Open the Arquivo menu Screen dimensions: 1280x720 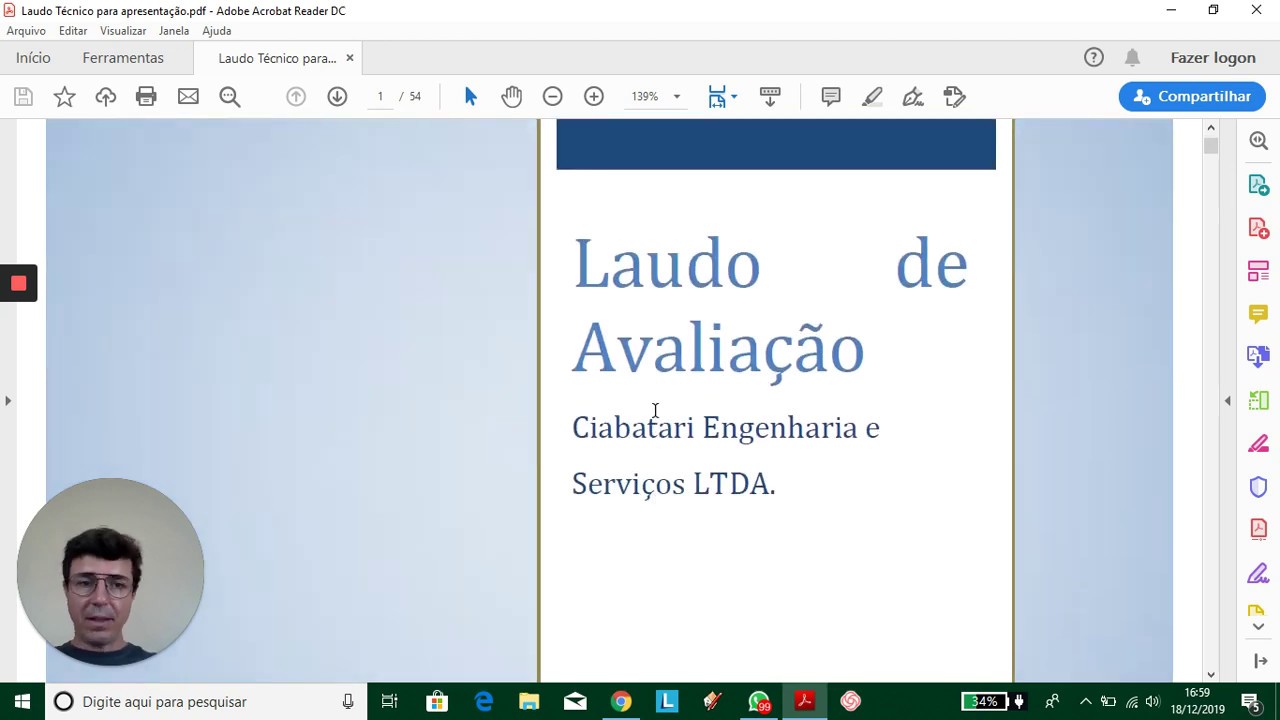tap(26, 31)
